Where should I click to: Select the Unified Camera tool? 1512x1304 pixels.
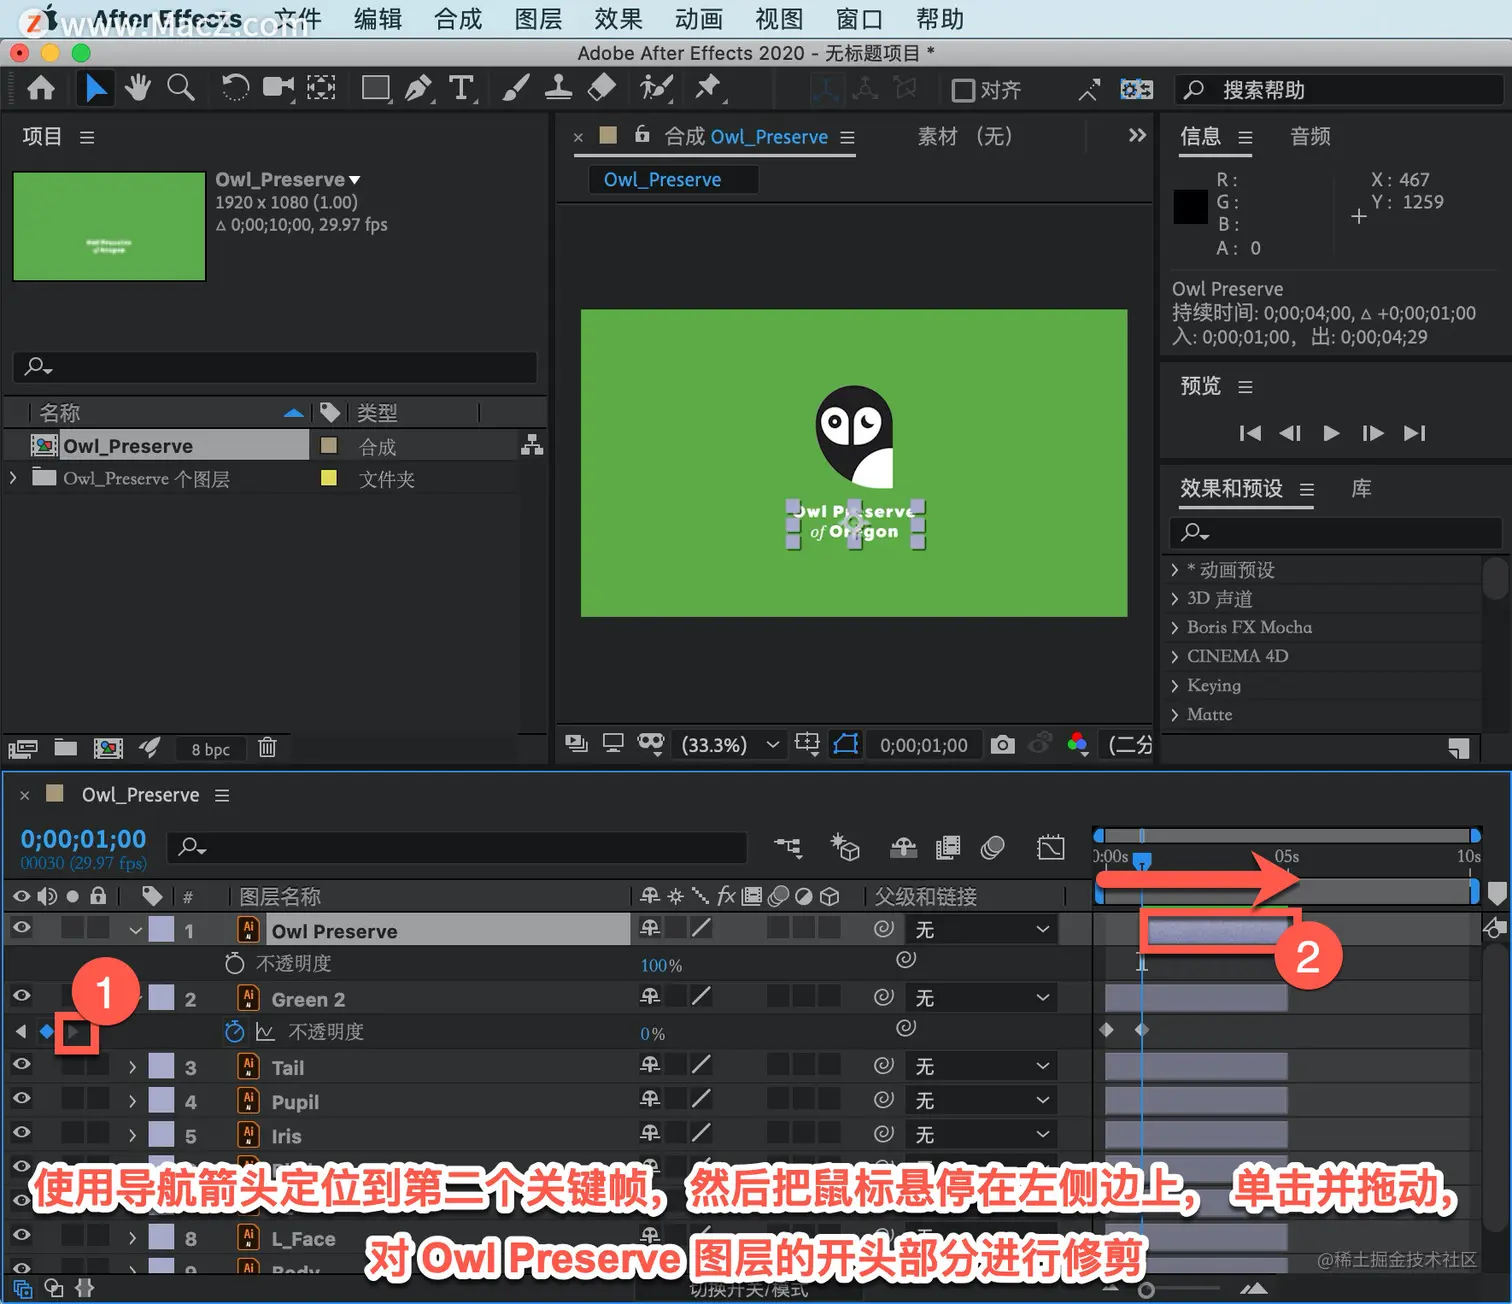pyautogui.click(x=278, y=89)
